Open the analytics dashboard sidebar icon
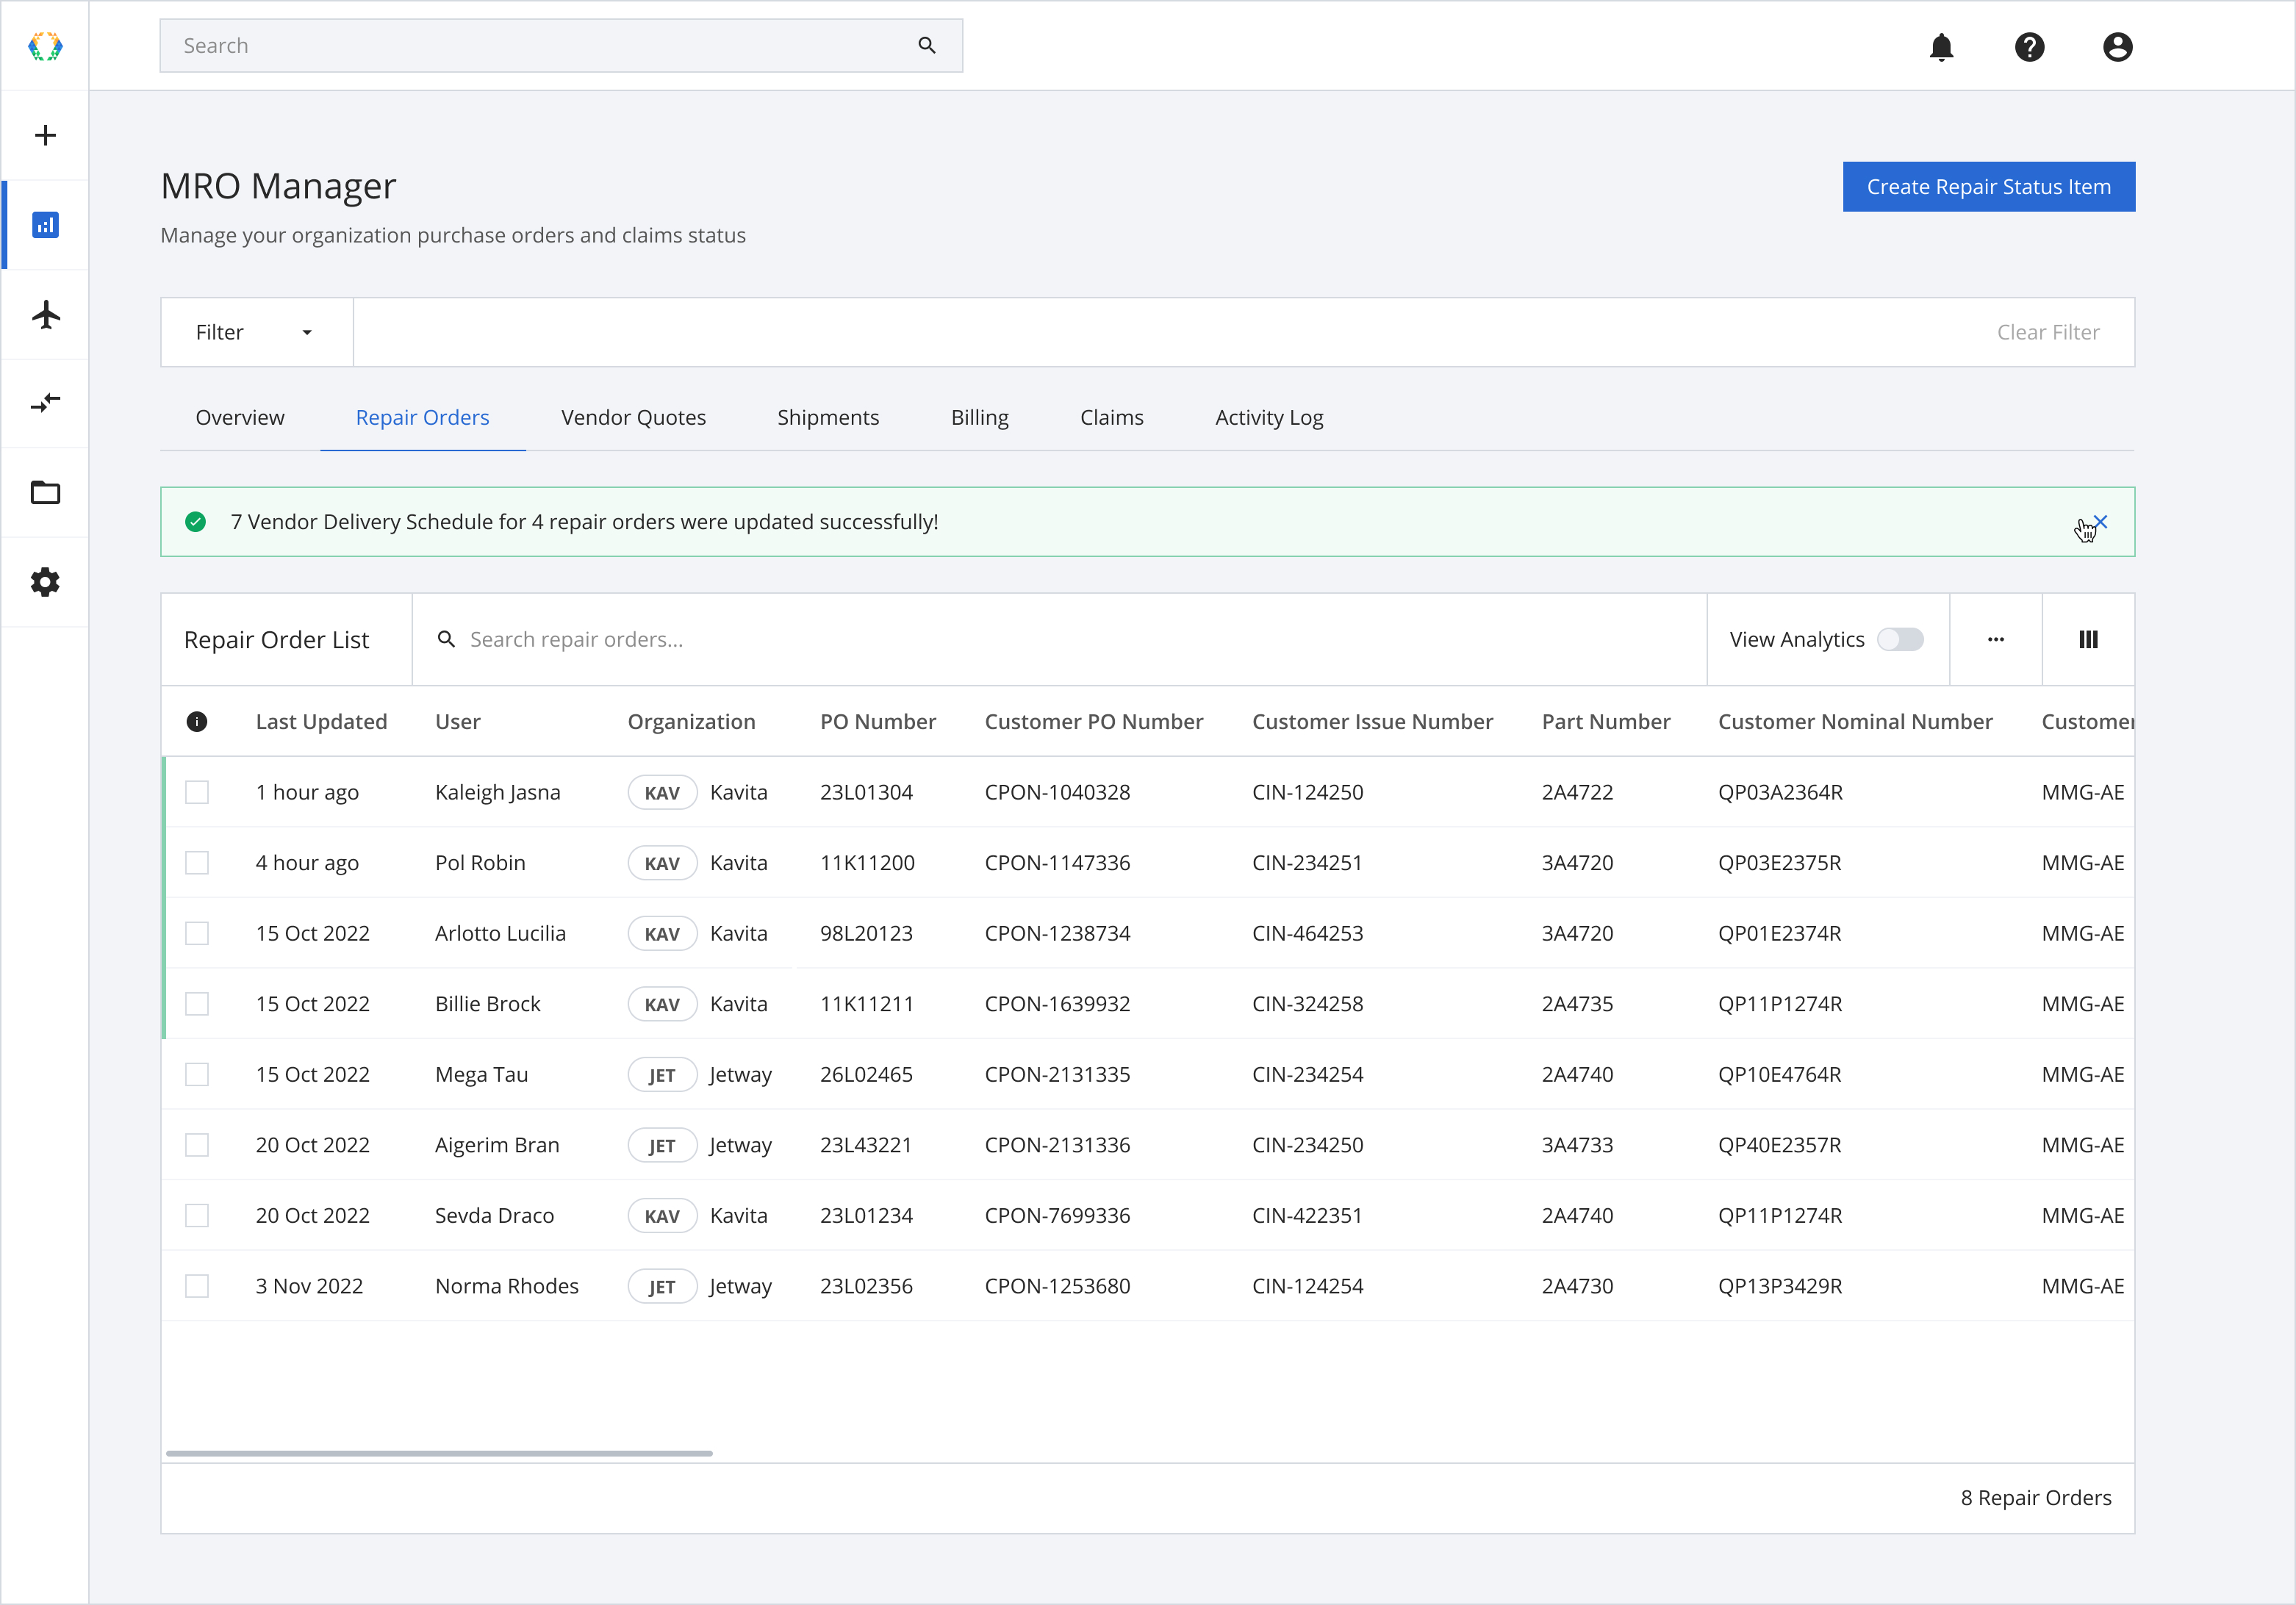The height and width of the screenshot is (1605, 2296). point(45,225)
